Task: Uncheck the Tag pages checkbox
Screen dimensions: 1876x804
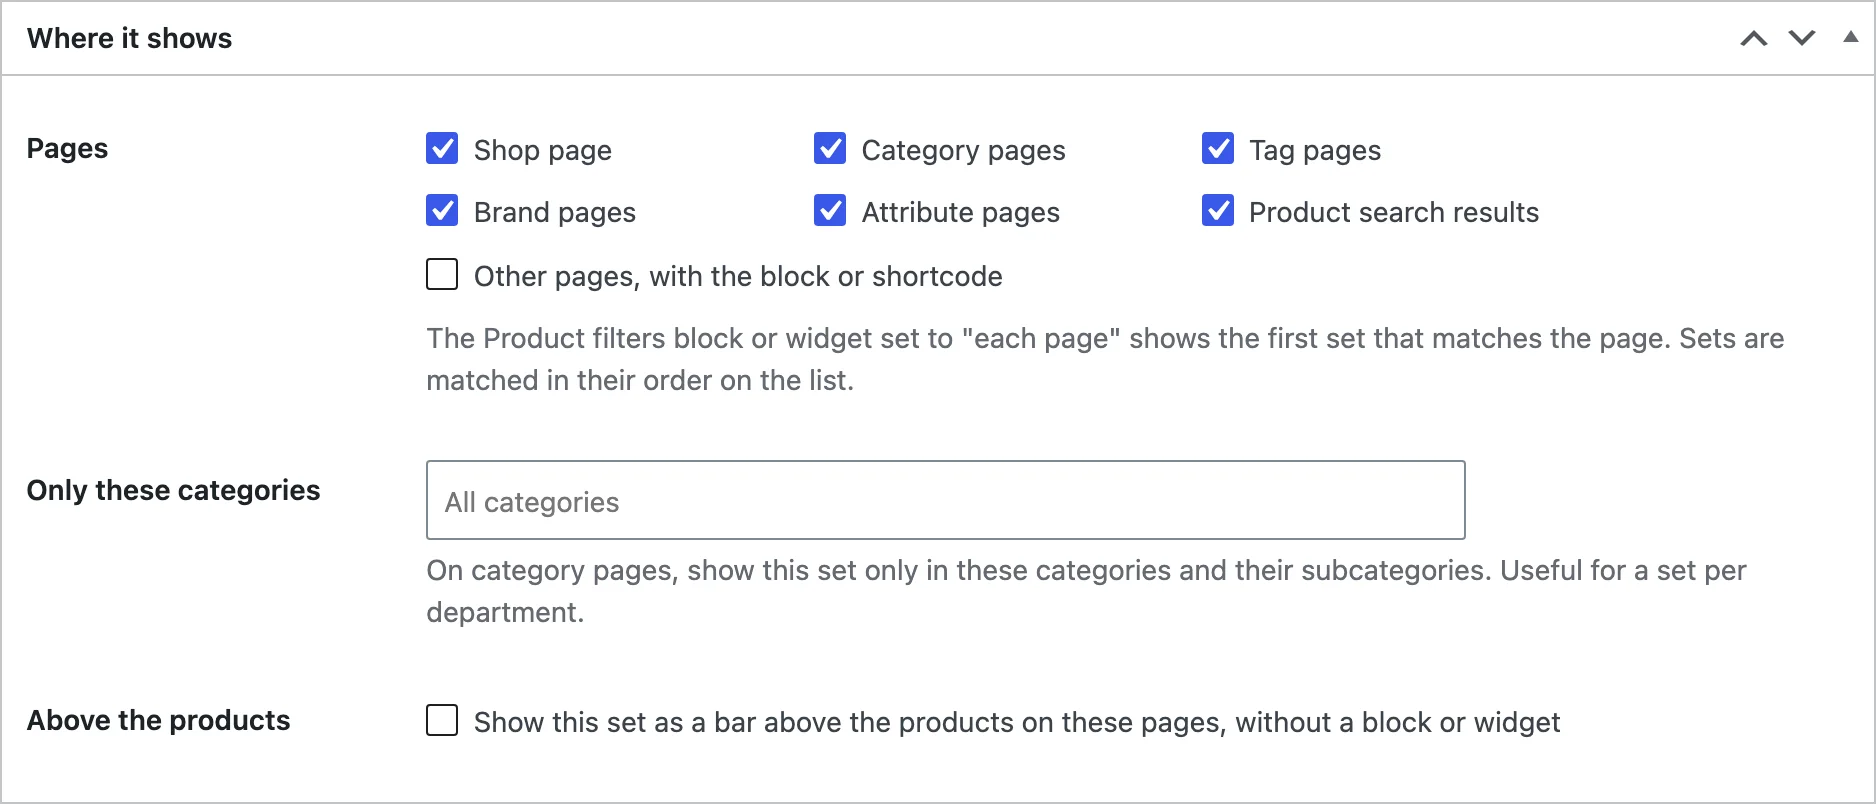Action: coord(1218,148)
